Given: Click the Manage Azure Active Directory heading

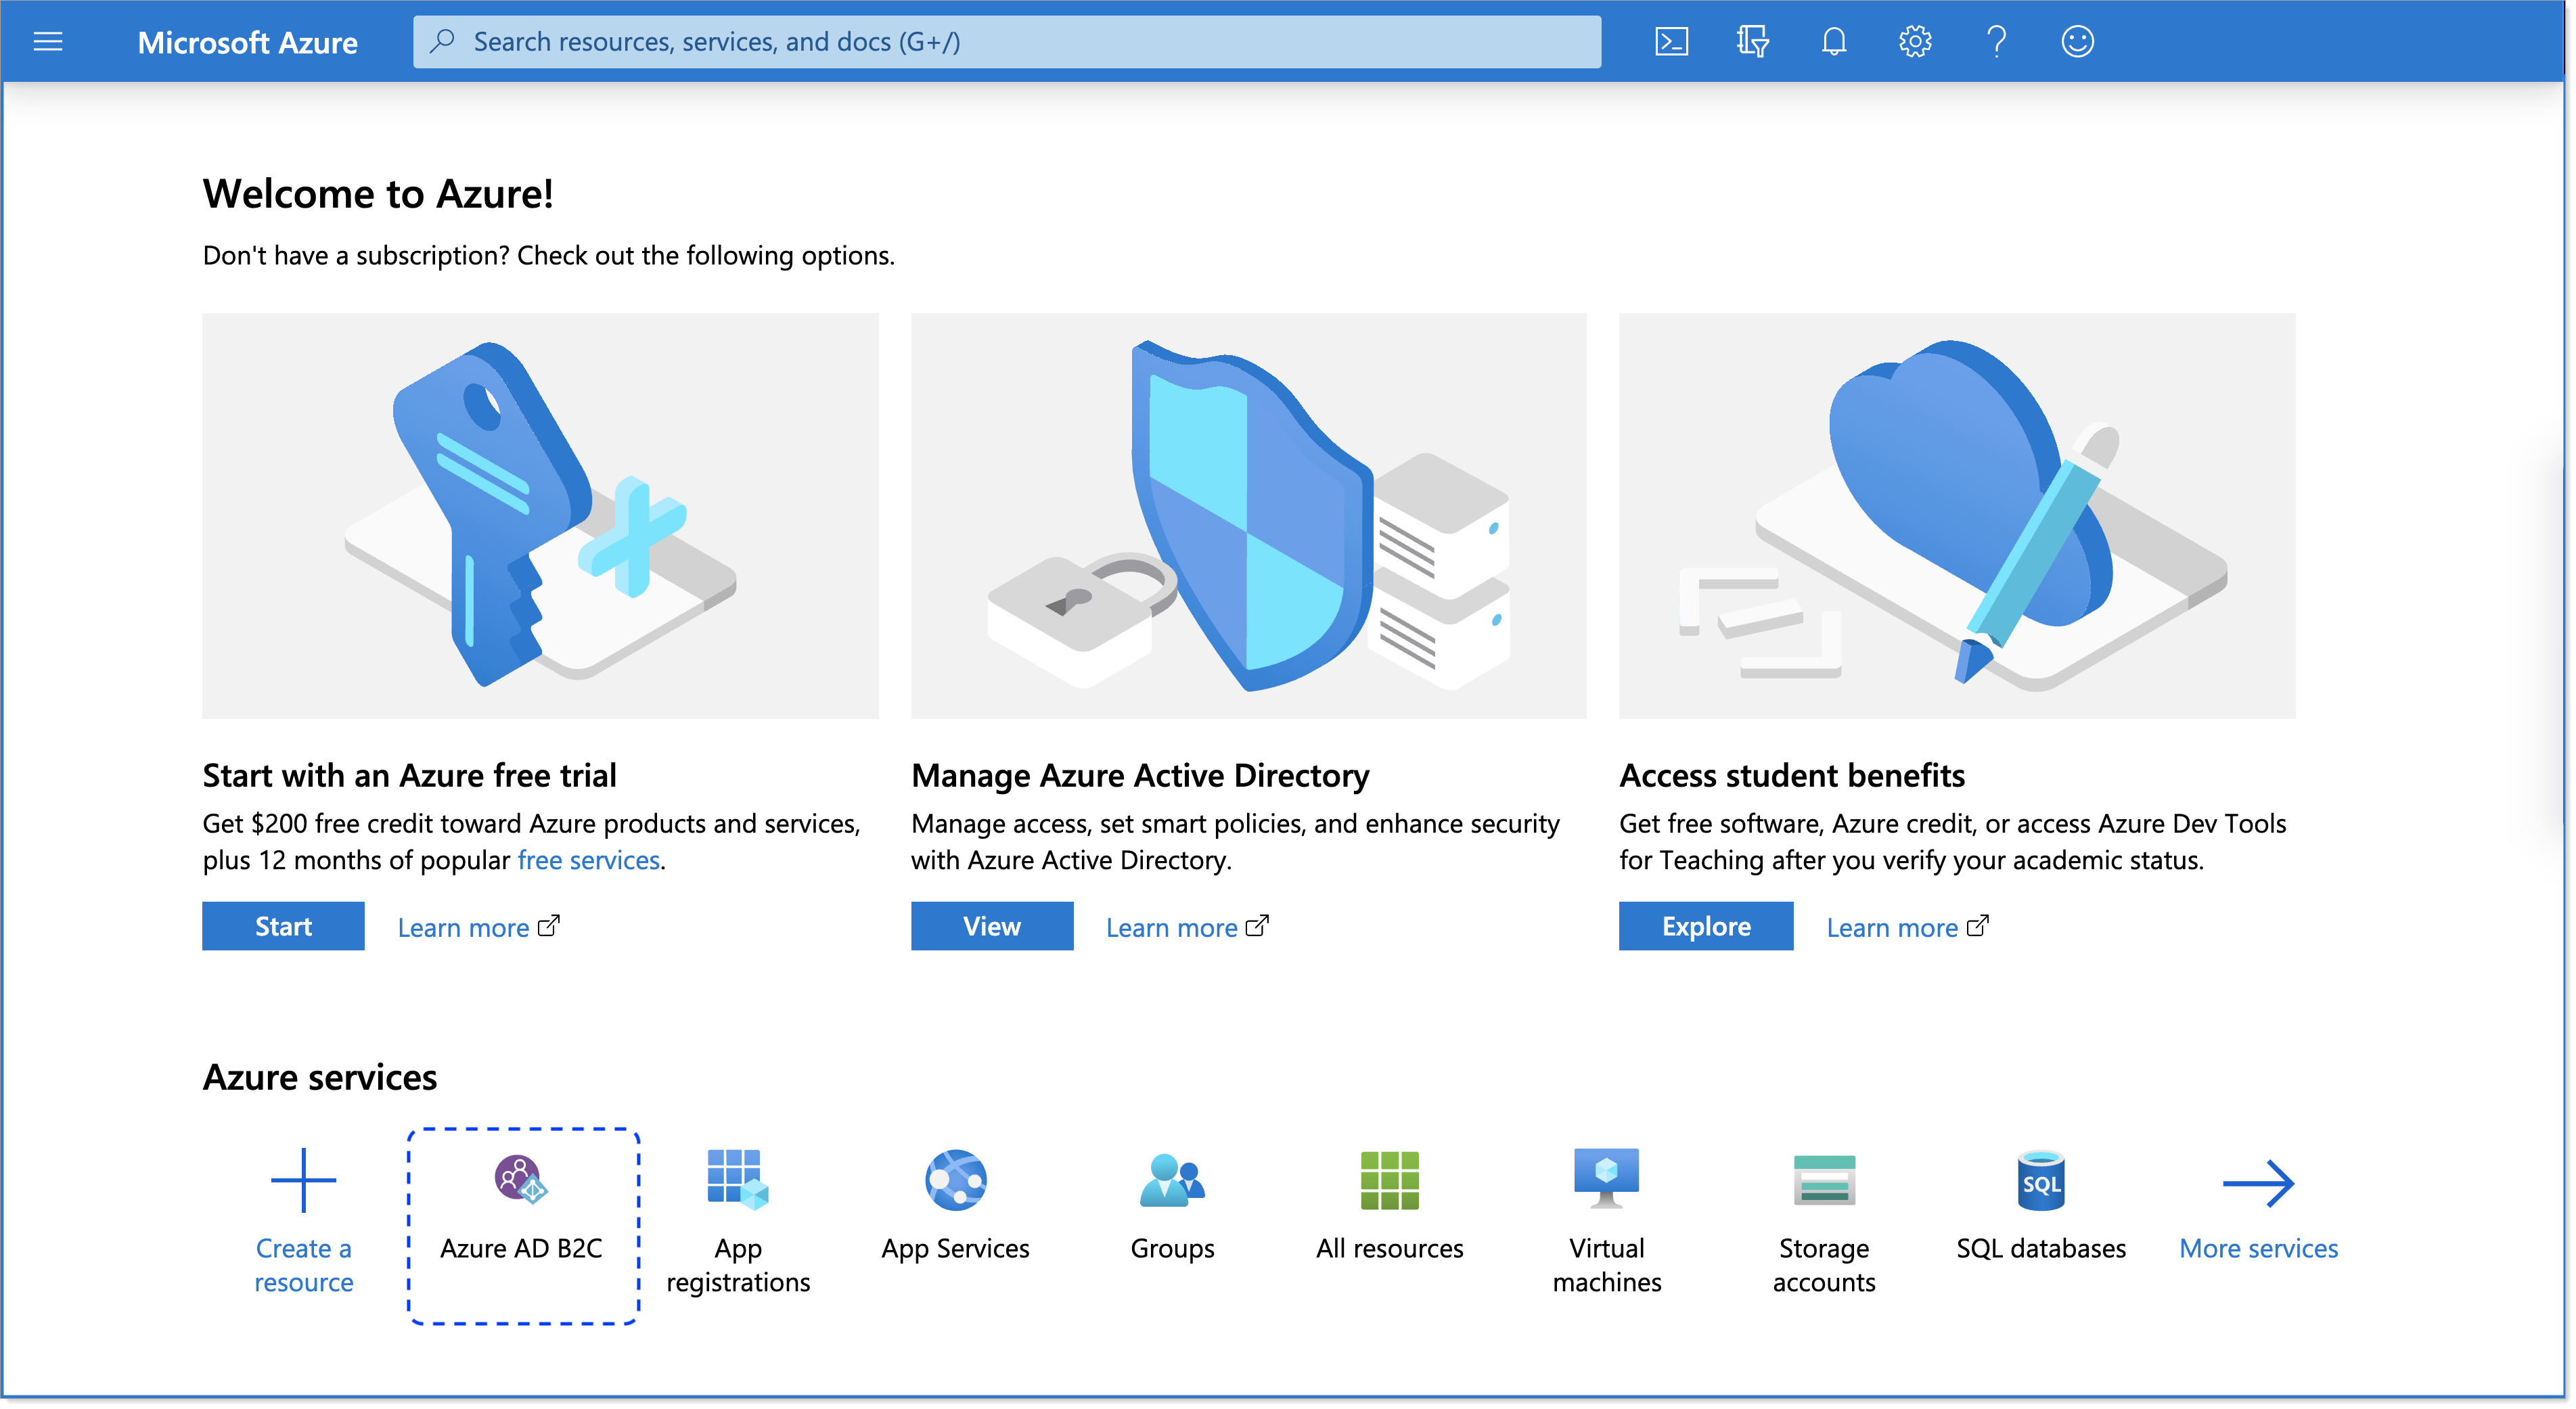Looking at the screenshot, I should [1140, 775].
